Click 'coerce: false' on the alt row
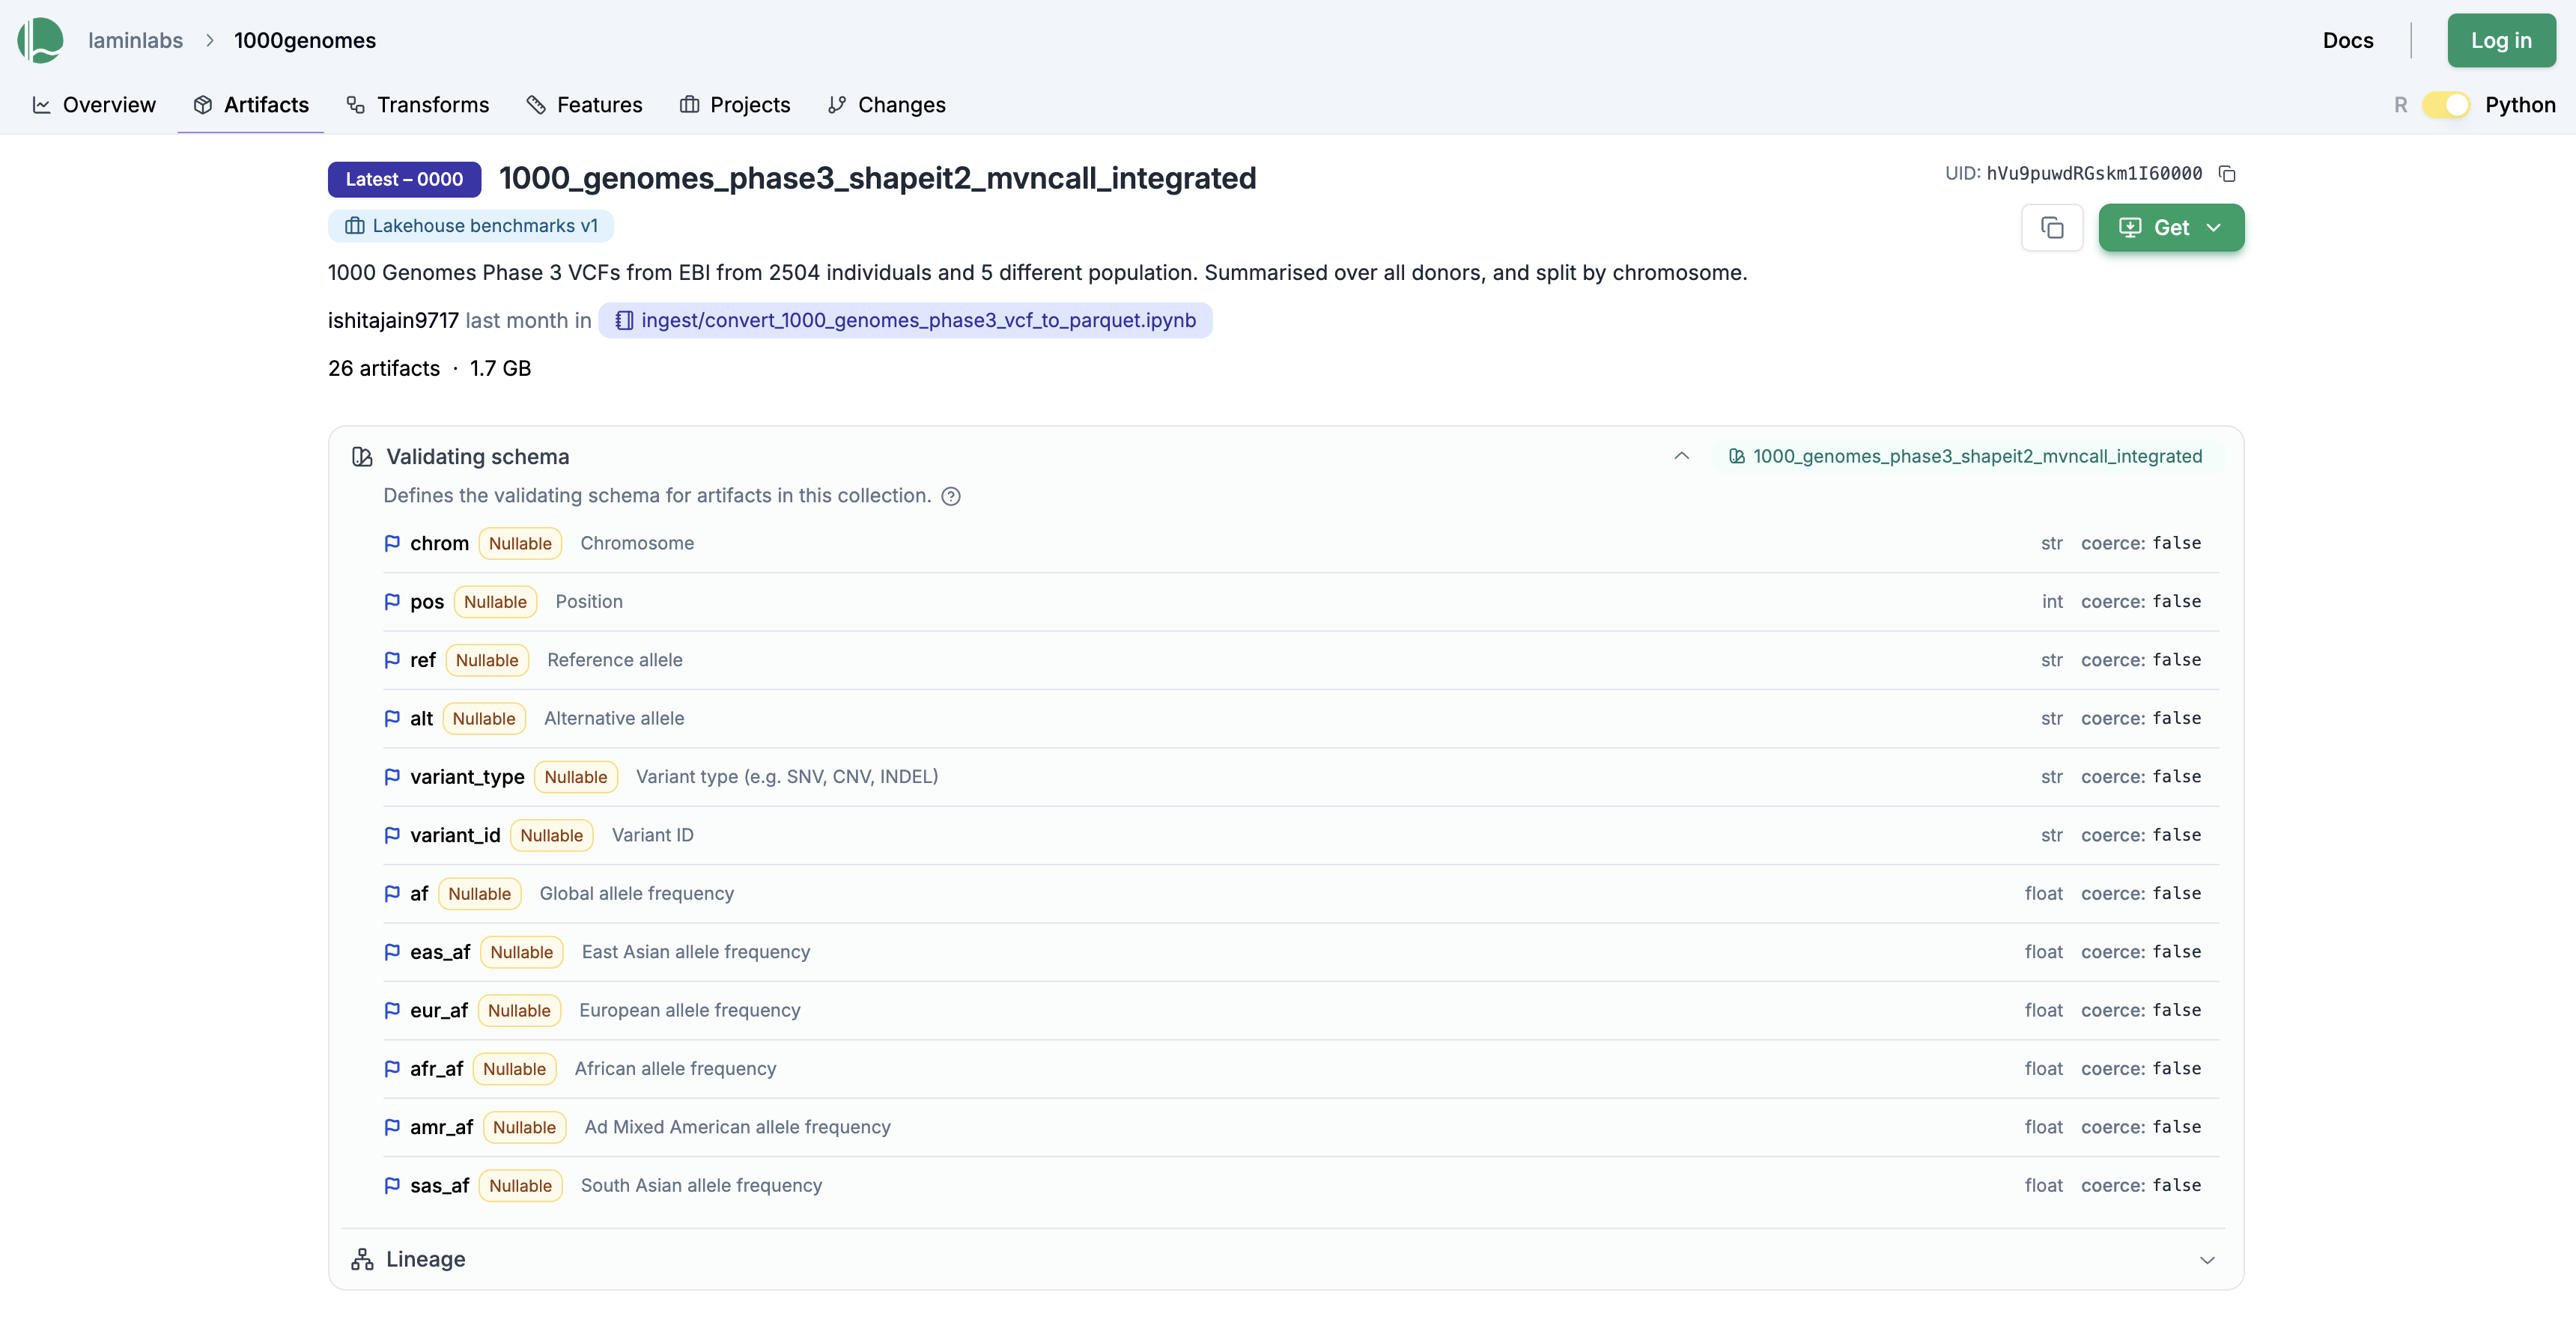 coord(2140,719)
